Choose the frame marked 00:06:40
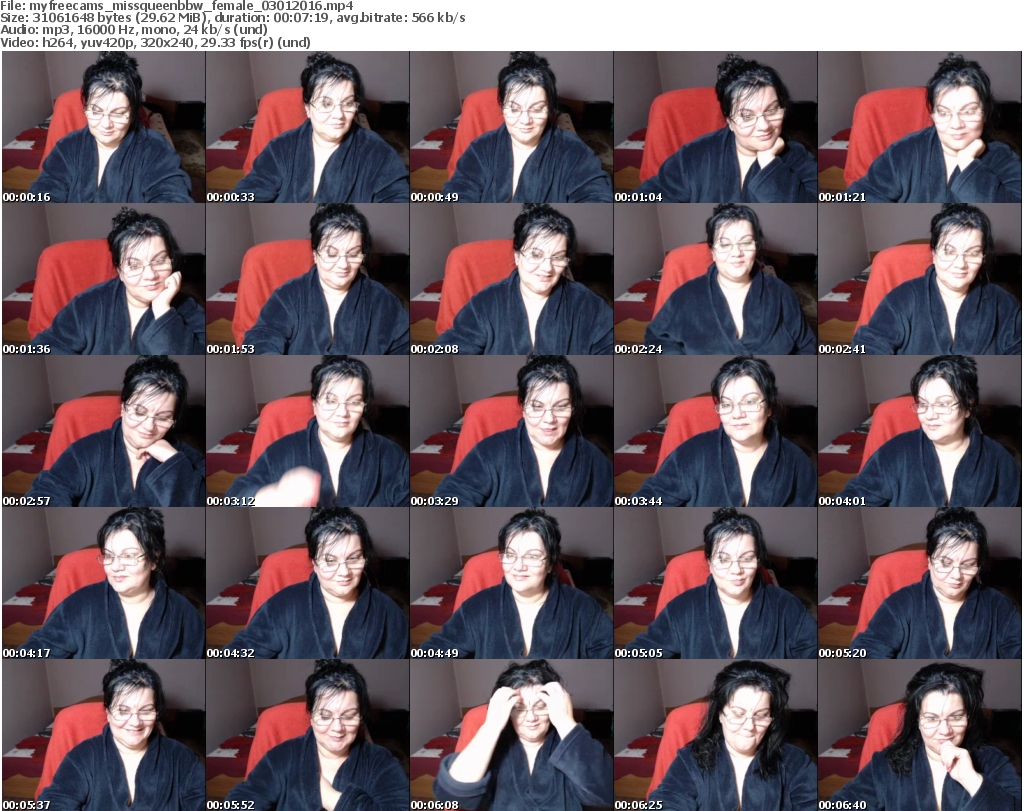1024x811 pixels. (919, 735)
